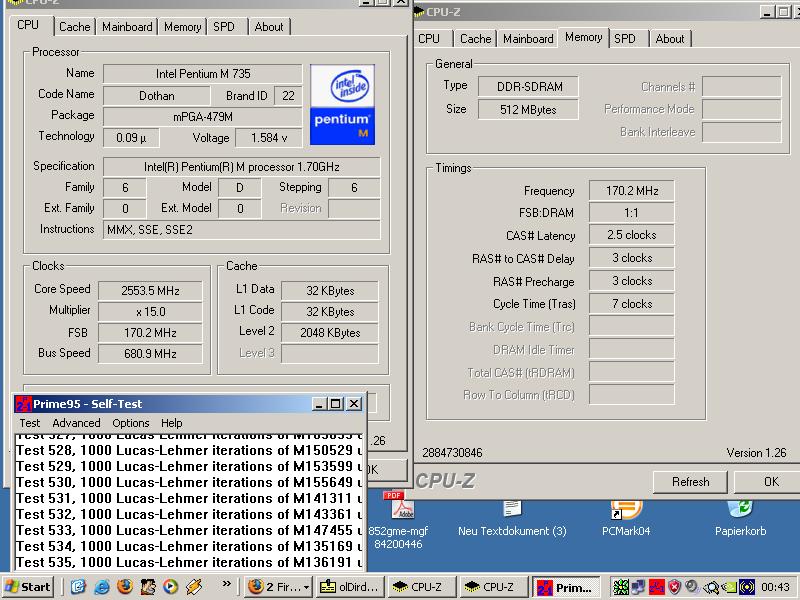Switch to olDird taskbar window
The height and width of the screenshot is (600, 800).
(350, 587)
